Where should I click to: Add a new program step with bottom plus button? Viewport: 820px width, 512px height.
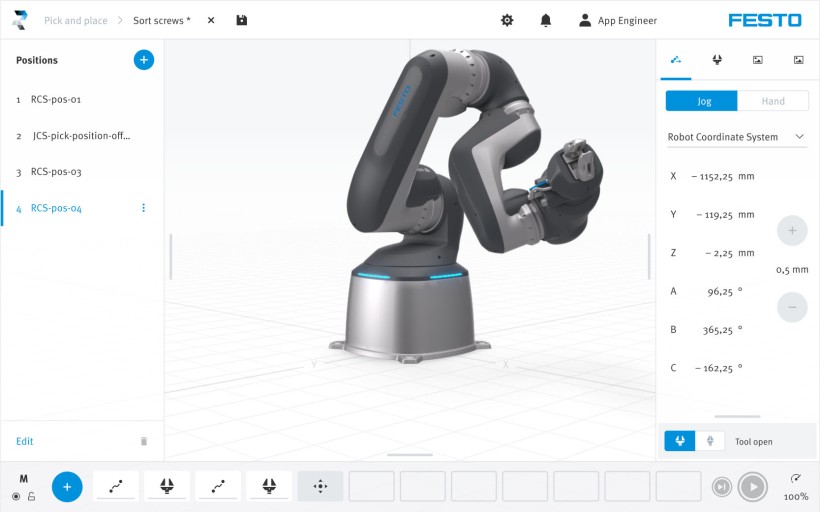pyautogui.click(x=67, y=487)
